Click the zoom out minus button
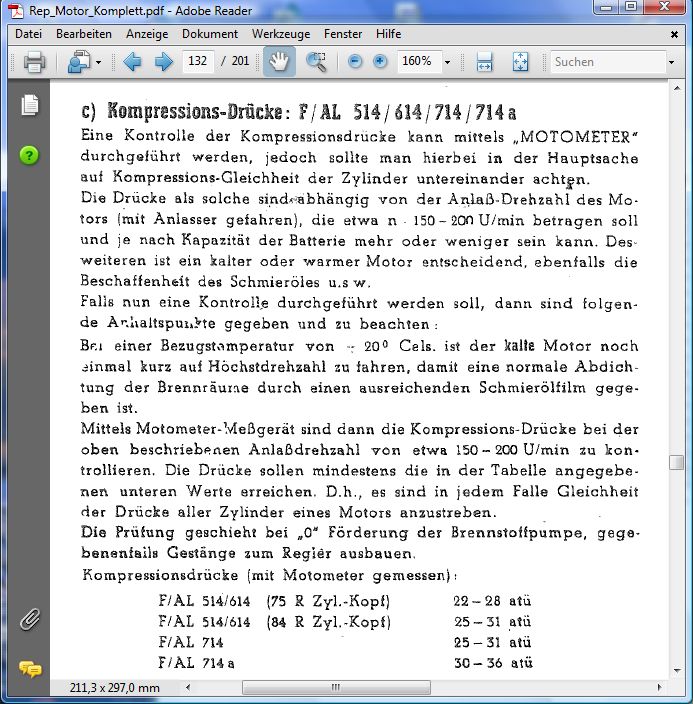This screenshot has height=704, width=693. point(355,61)
